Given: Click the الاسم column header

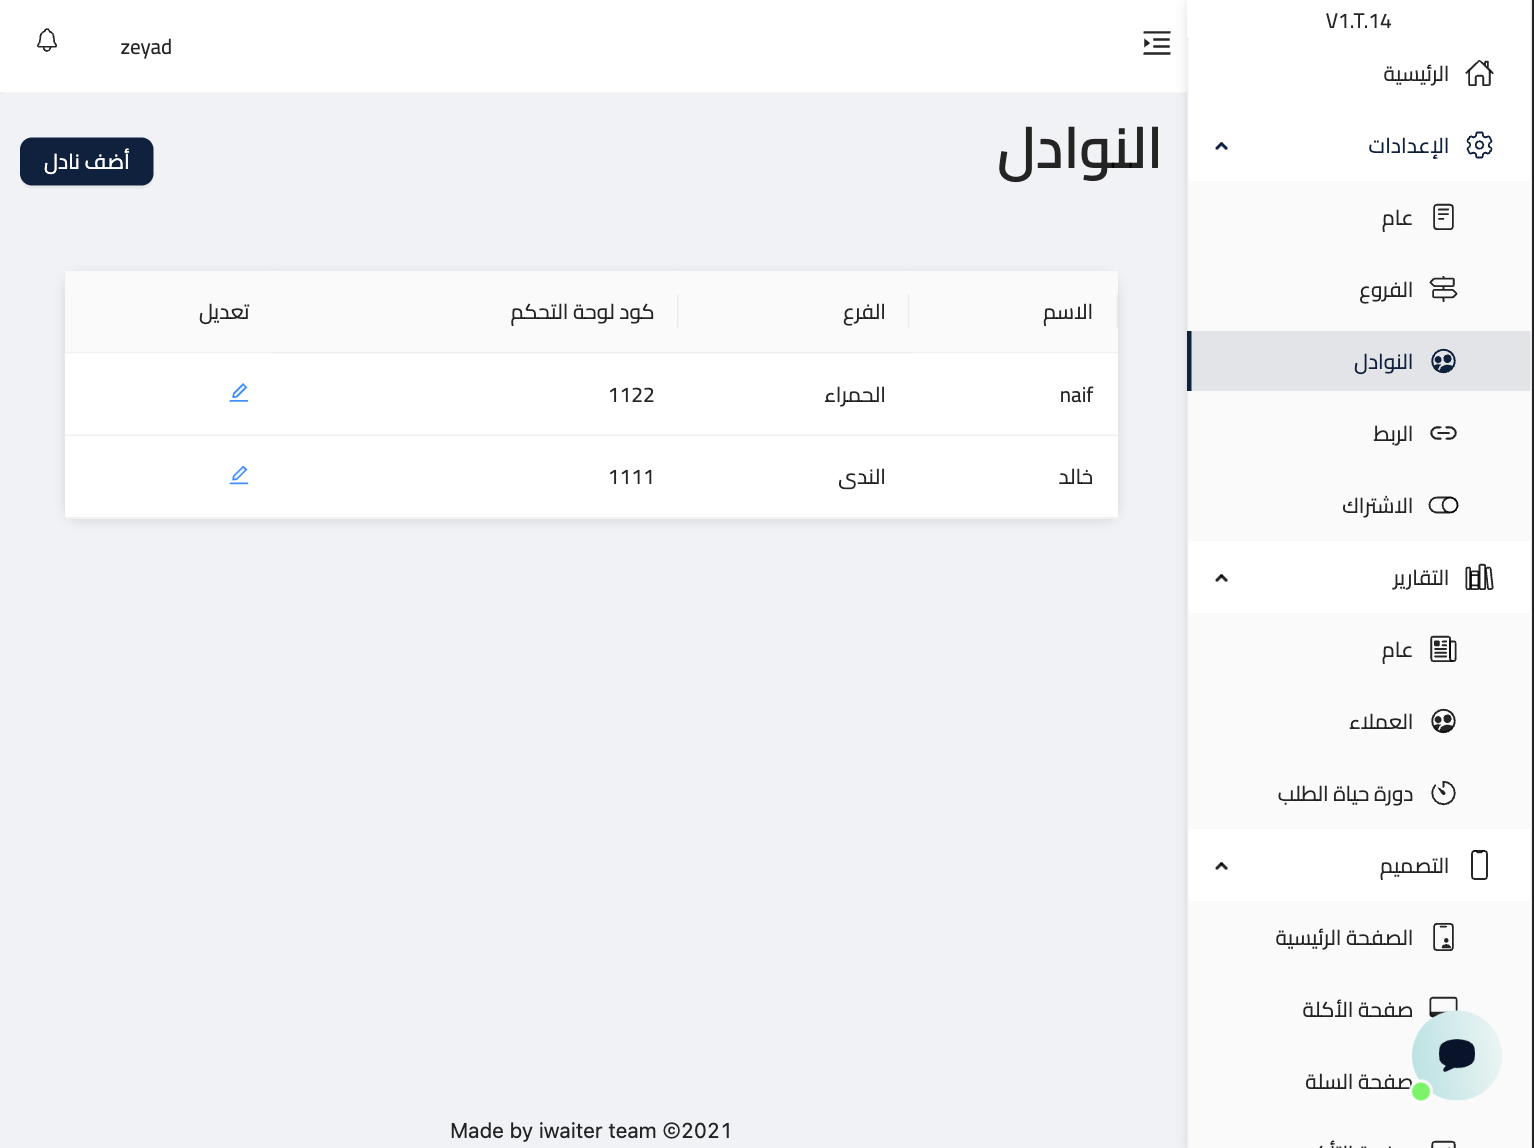Looking at the screenshot, I should 1067,312.
